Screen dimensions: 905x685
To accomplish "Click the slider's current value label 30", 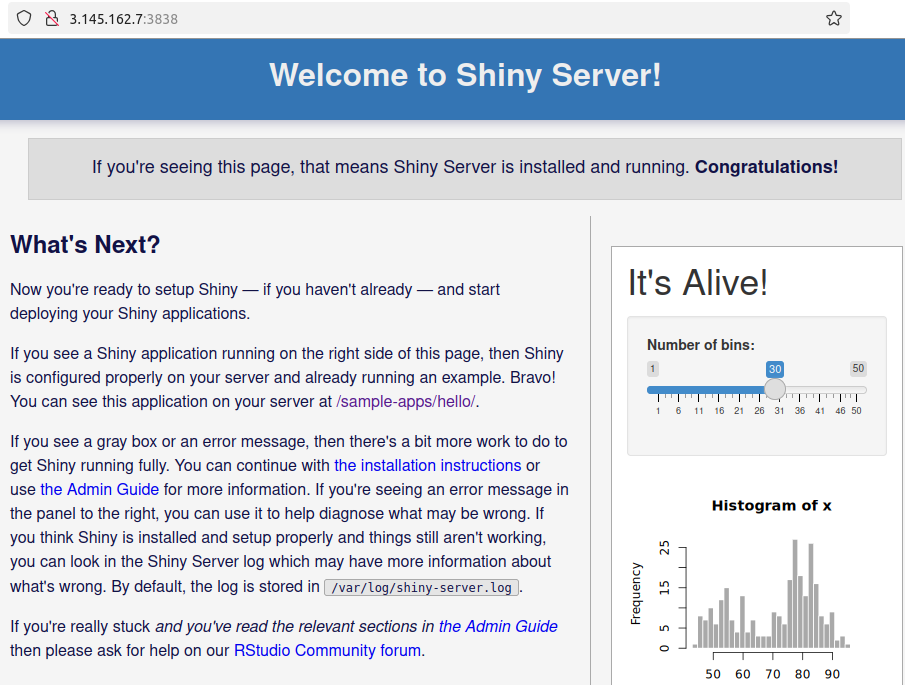I will click(x=775, y=369).
